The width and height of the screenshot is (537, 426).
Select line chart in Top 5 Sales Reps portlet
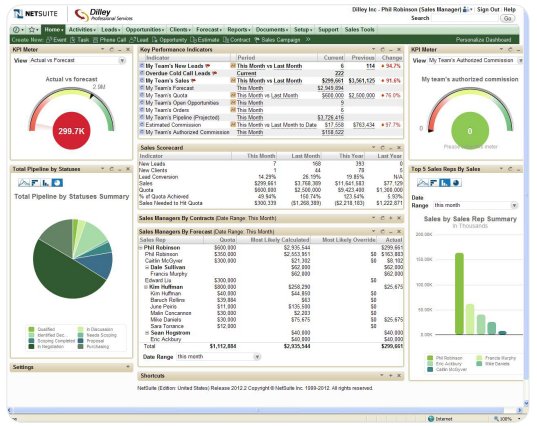(x=423, y=183)
